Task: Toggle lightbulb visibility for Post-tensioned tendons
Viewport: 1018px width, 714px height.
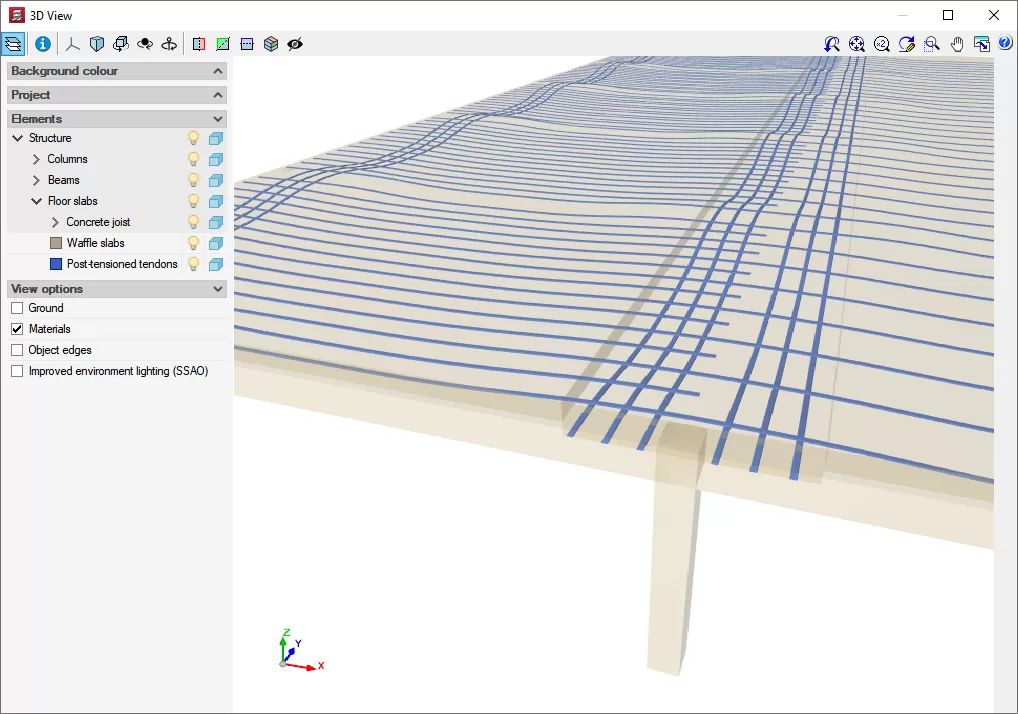Action: 194,264
